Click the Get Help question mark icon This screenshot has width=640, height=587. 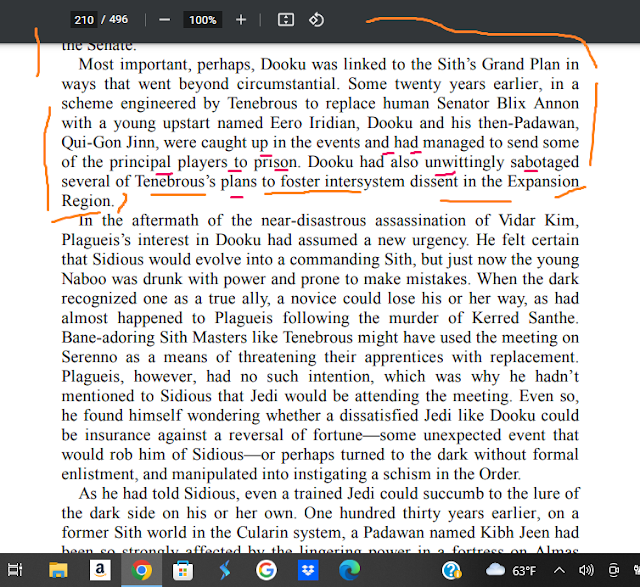pyautogui.click(x=451, y=570)
